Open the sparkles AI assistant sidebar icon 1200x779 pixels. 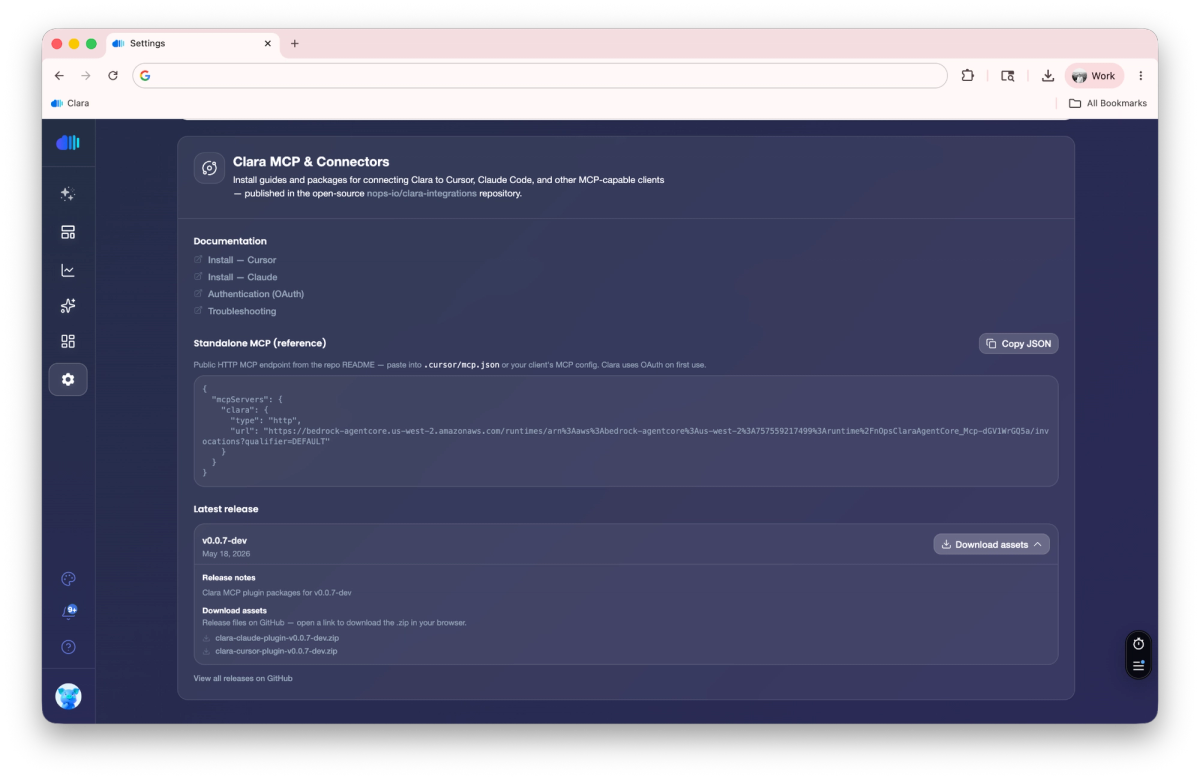point(68,194)
